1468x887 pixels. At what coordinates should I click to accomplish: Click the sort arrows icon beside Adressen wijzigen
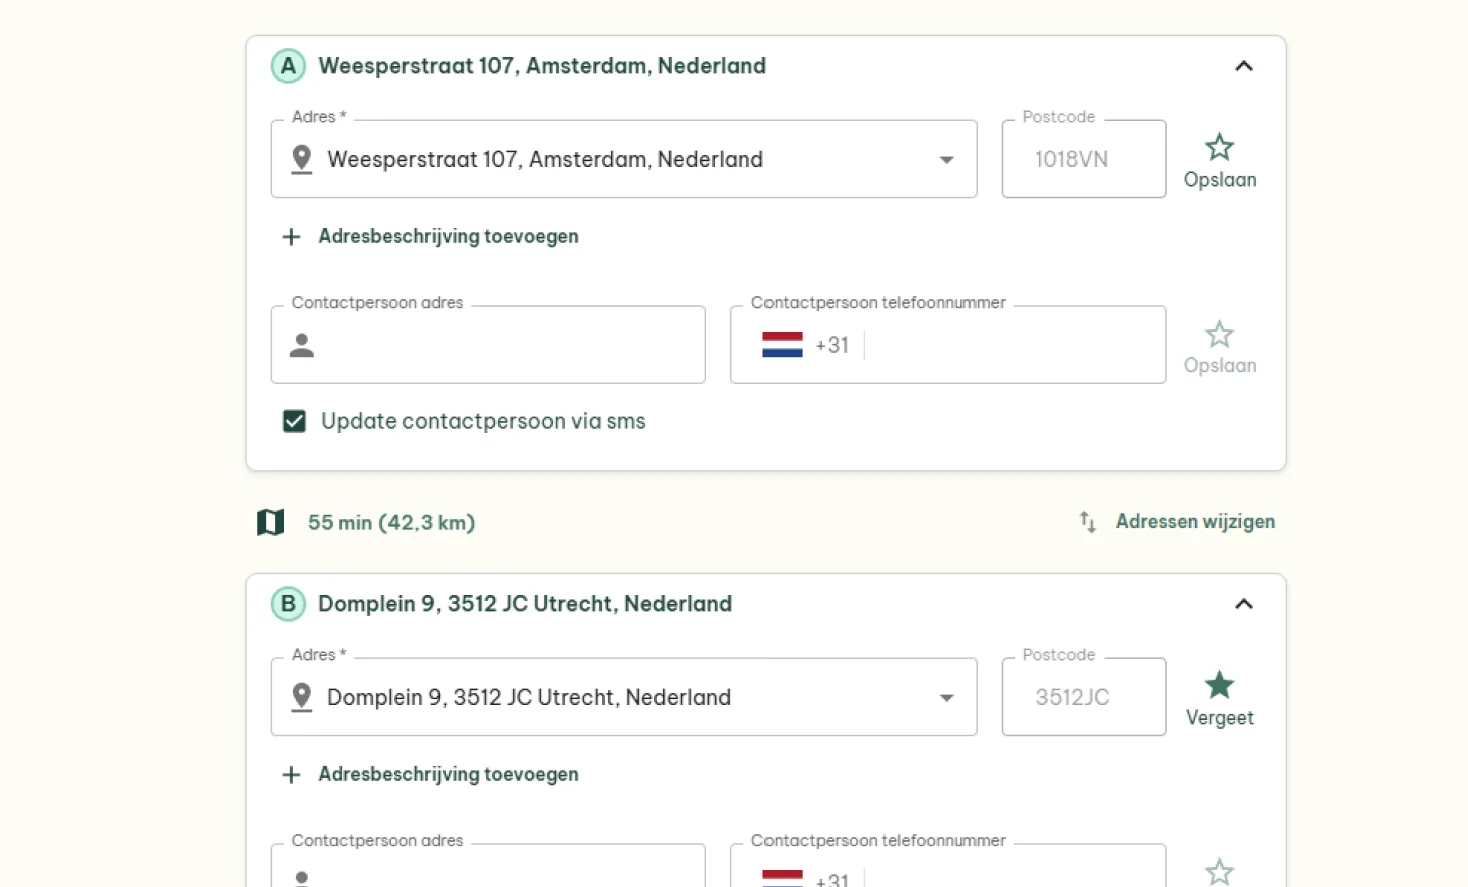[x=1087, y=521]
